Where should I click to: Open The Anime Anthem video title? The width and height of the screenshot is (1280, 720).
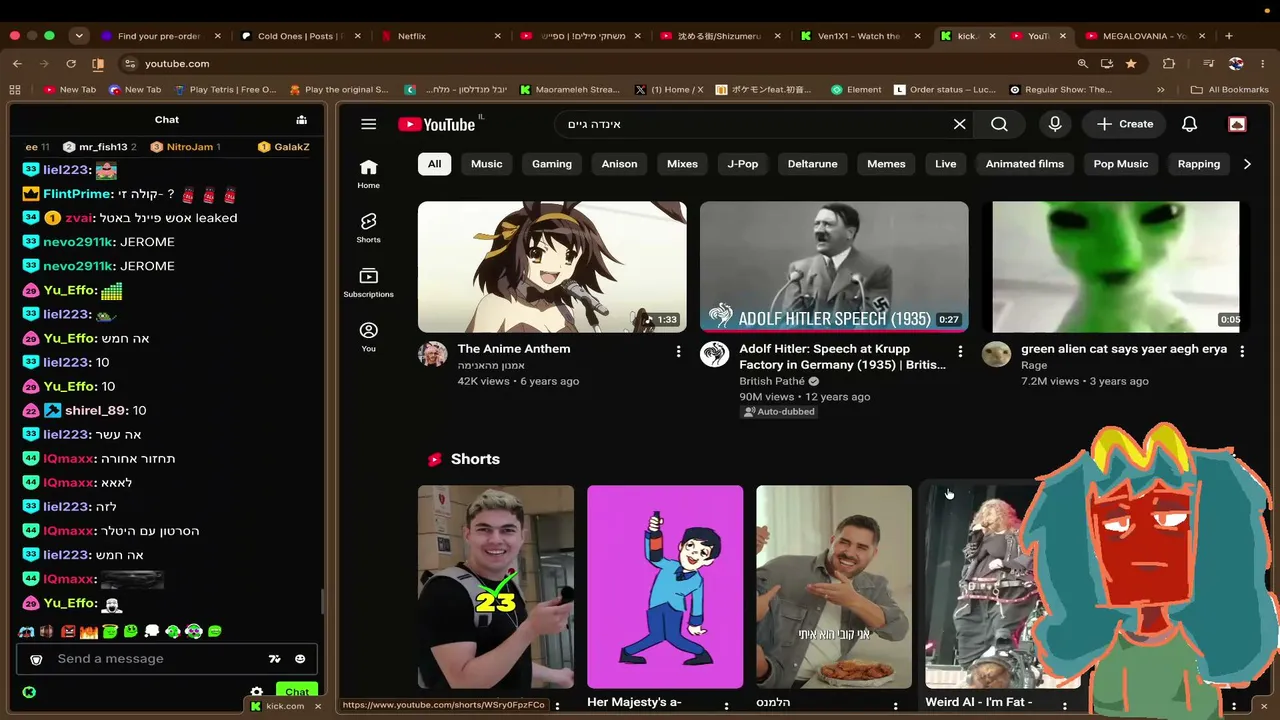(514, 349)
